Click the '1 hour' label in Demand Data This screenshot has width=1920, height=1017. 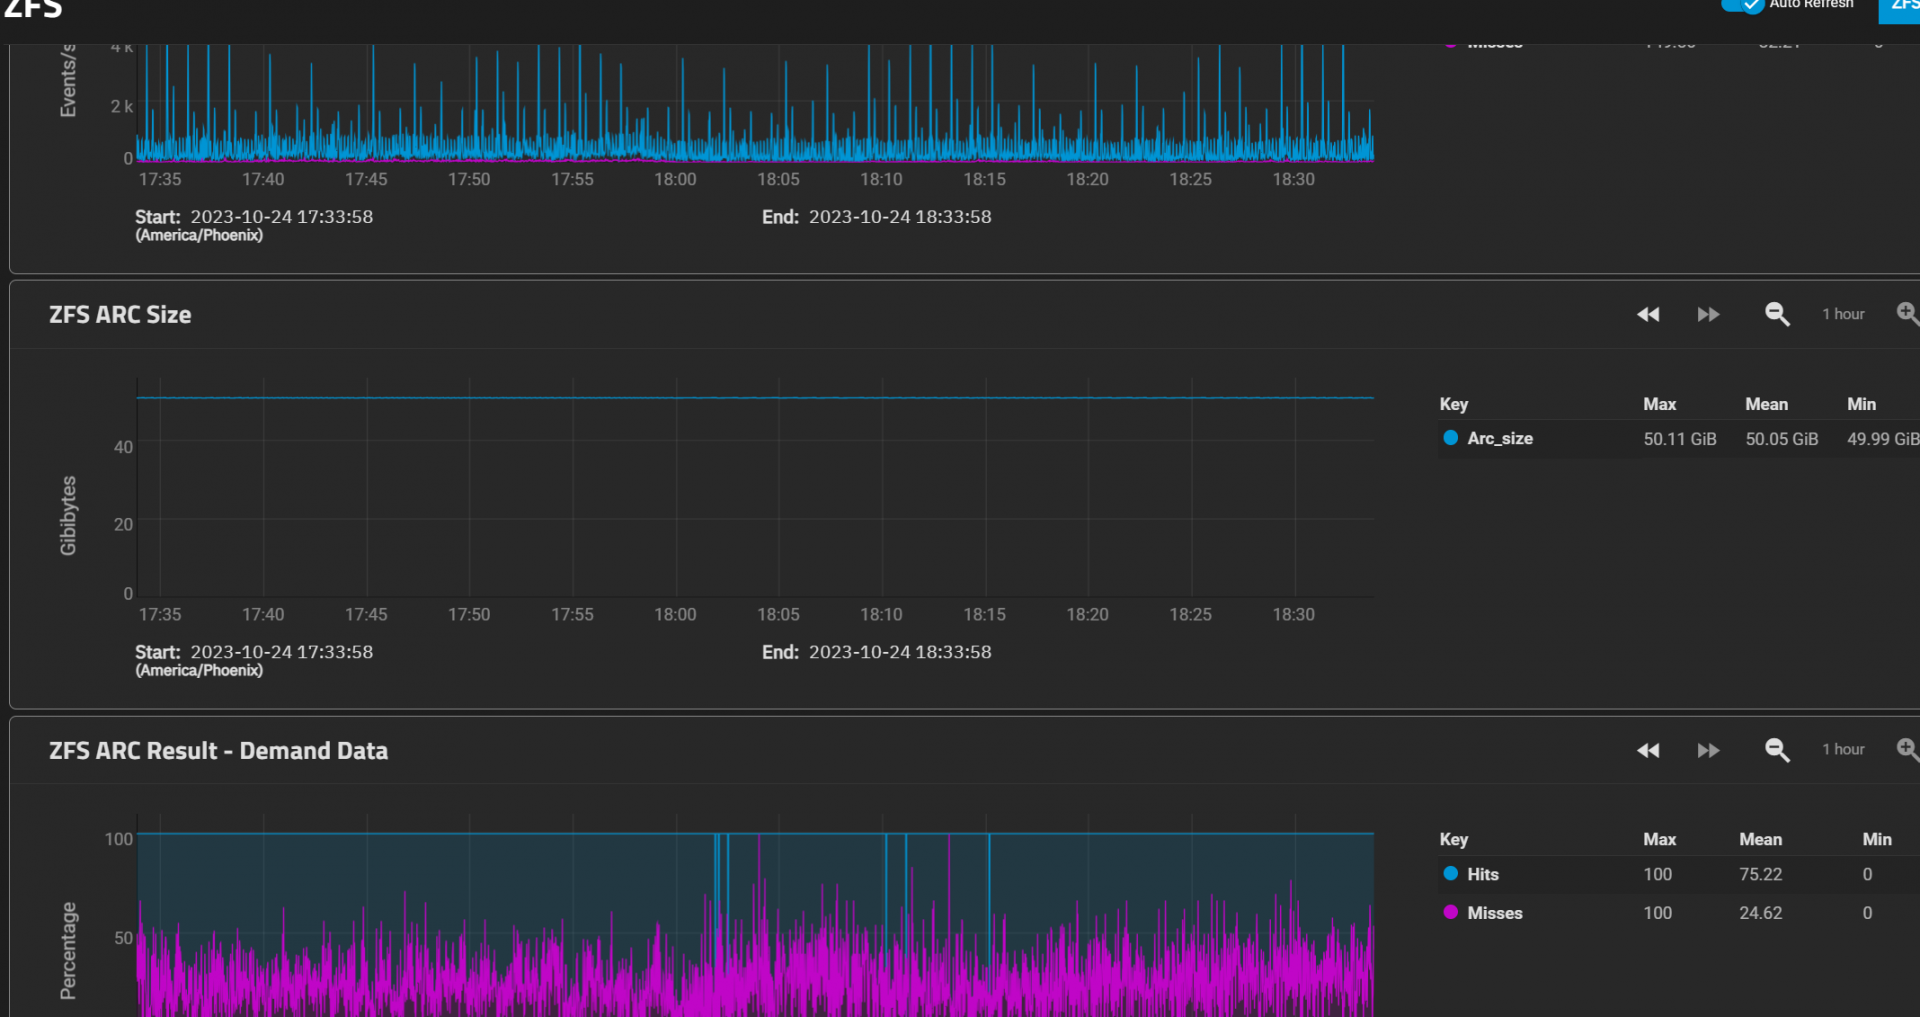(1843, 749)
